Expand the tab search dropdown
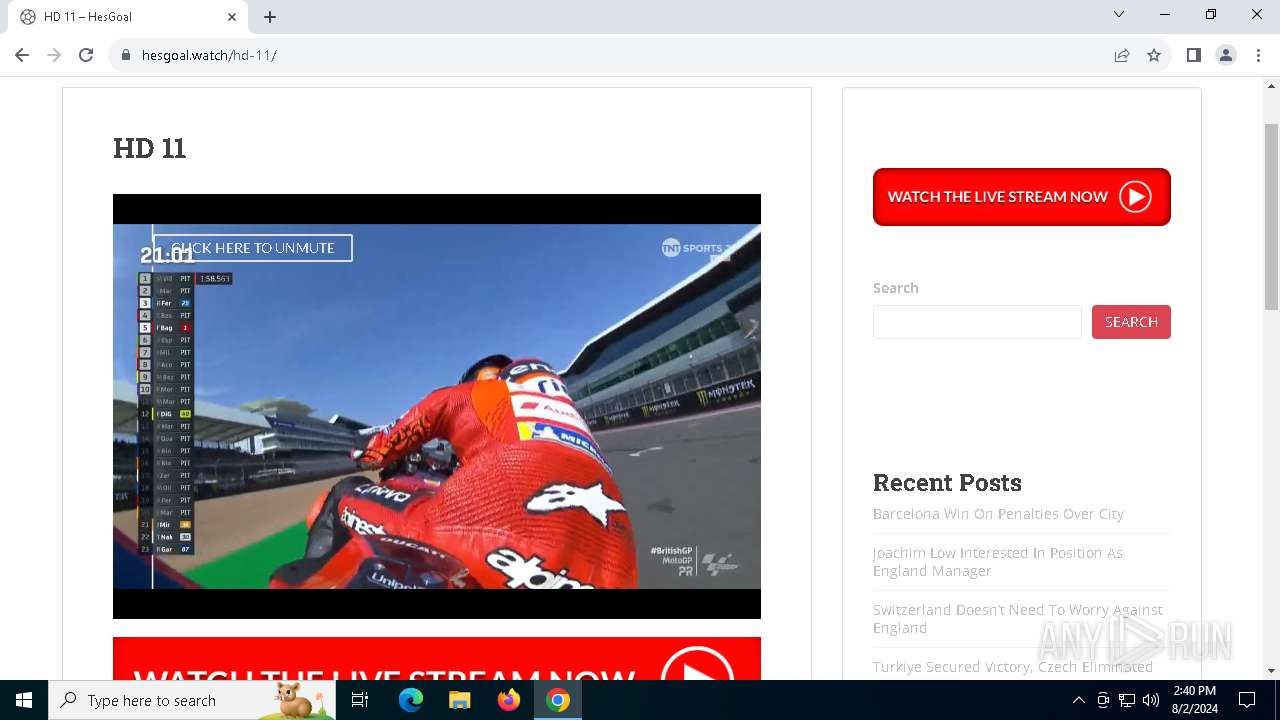The image size is (1280, 720). 1119,14
